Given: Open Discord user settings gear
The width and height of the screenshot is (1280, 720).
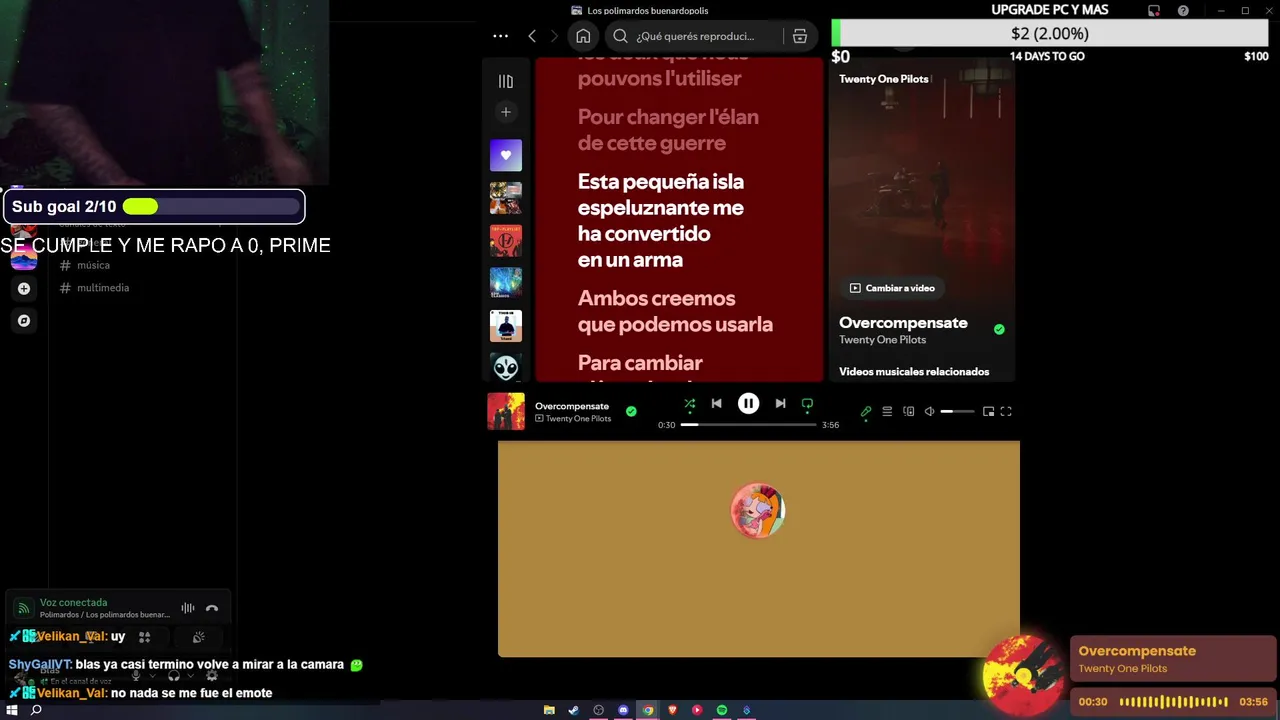Looking at the screenshot, I should (x=211, y=676).
